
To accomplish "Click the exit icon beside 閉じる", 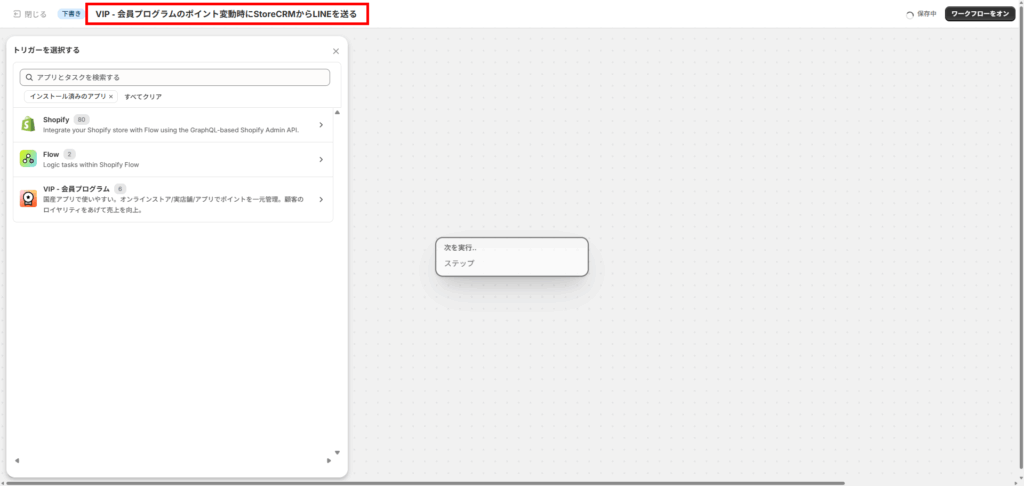I will 17,14.
